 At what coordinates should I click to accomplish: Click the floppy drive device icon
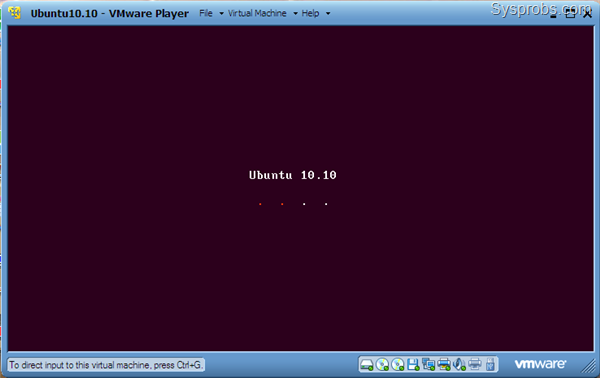coord(413,364)
